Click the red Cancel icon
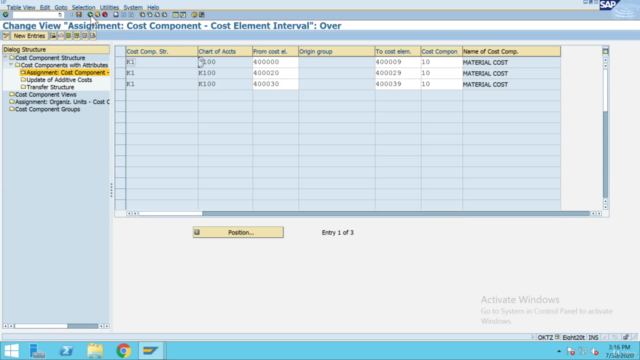The height and width of the screenshot is (360, 640). pos(105,15)
